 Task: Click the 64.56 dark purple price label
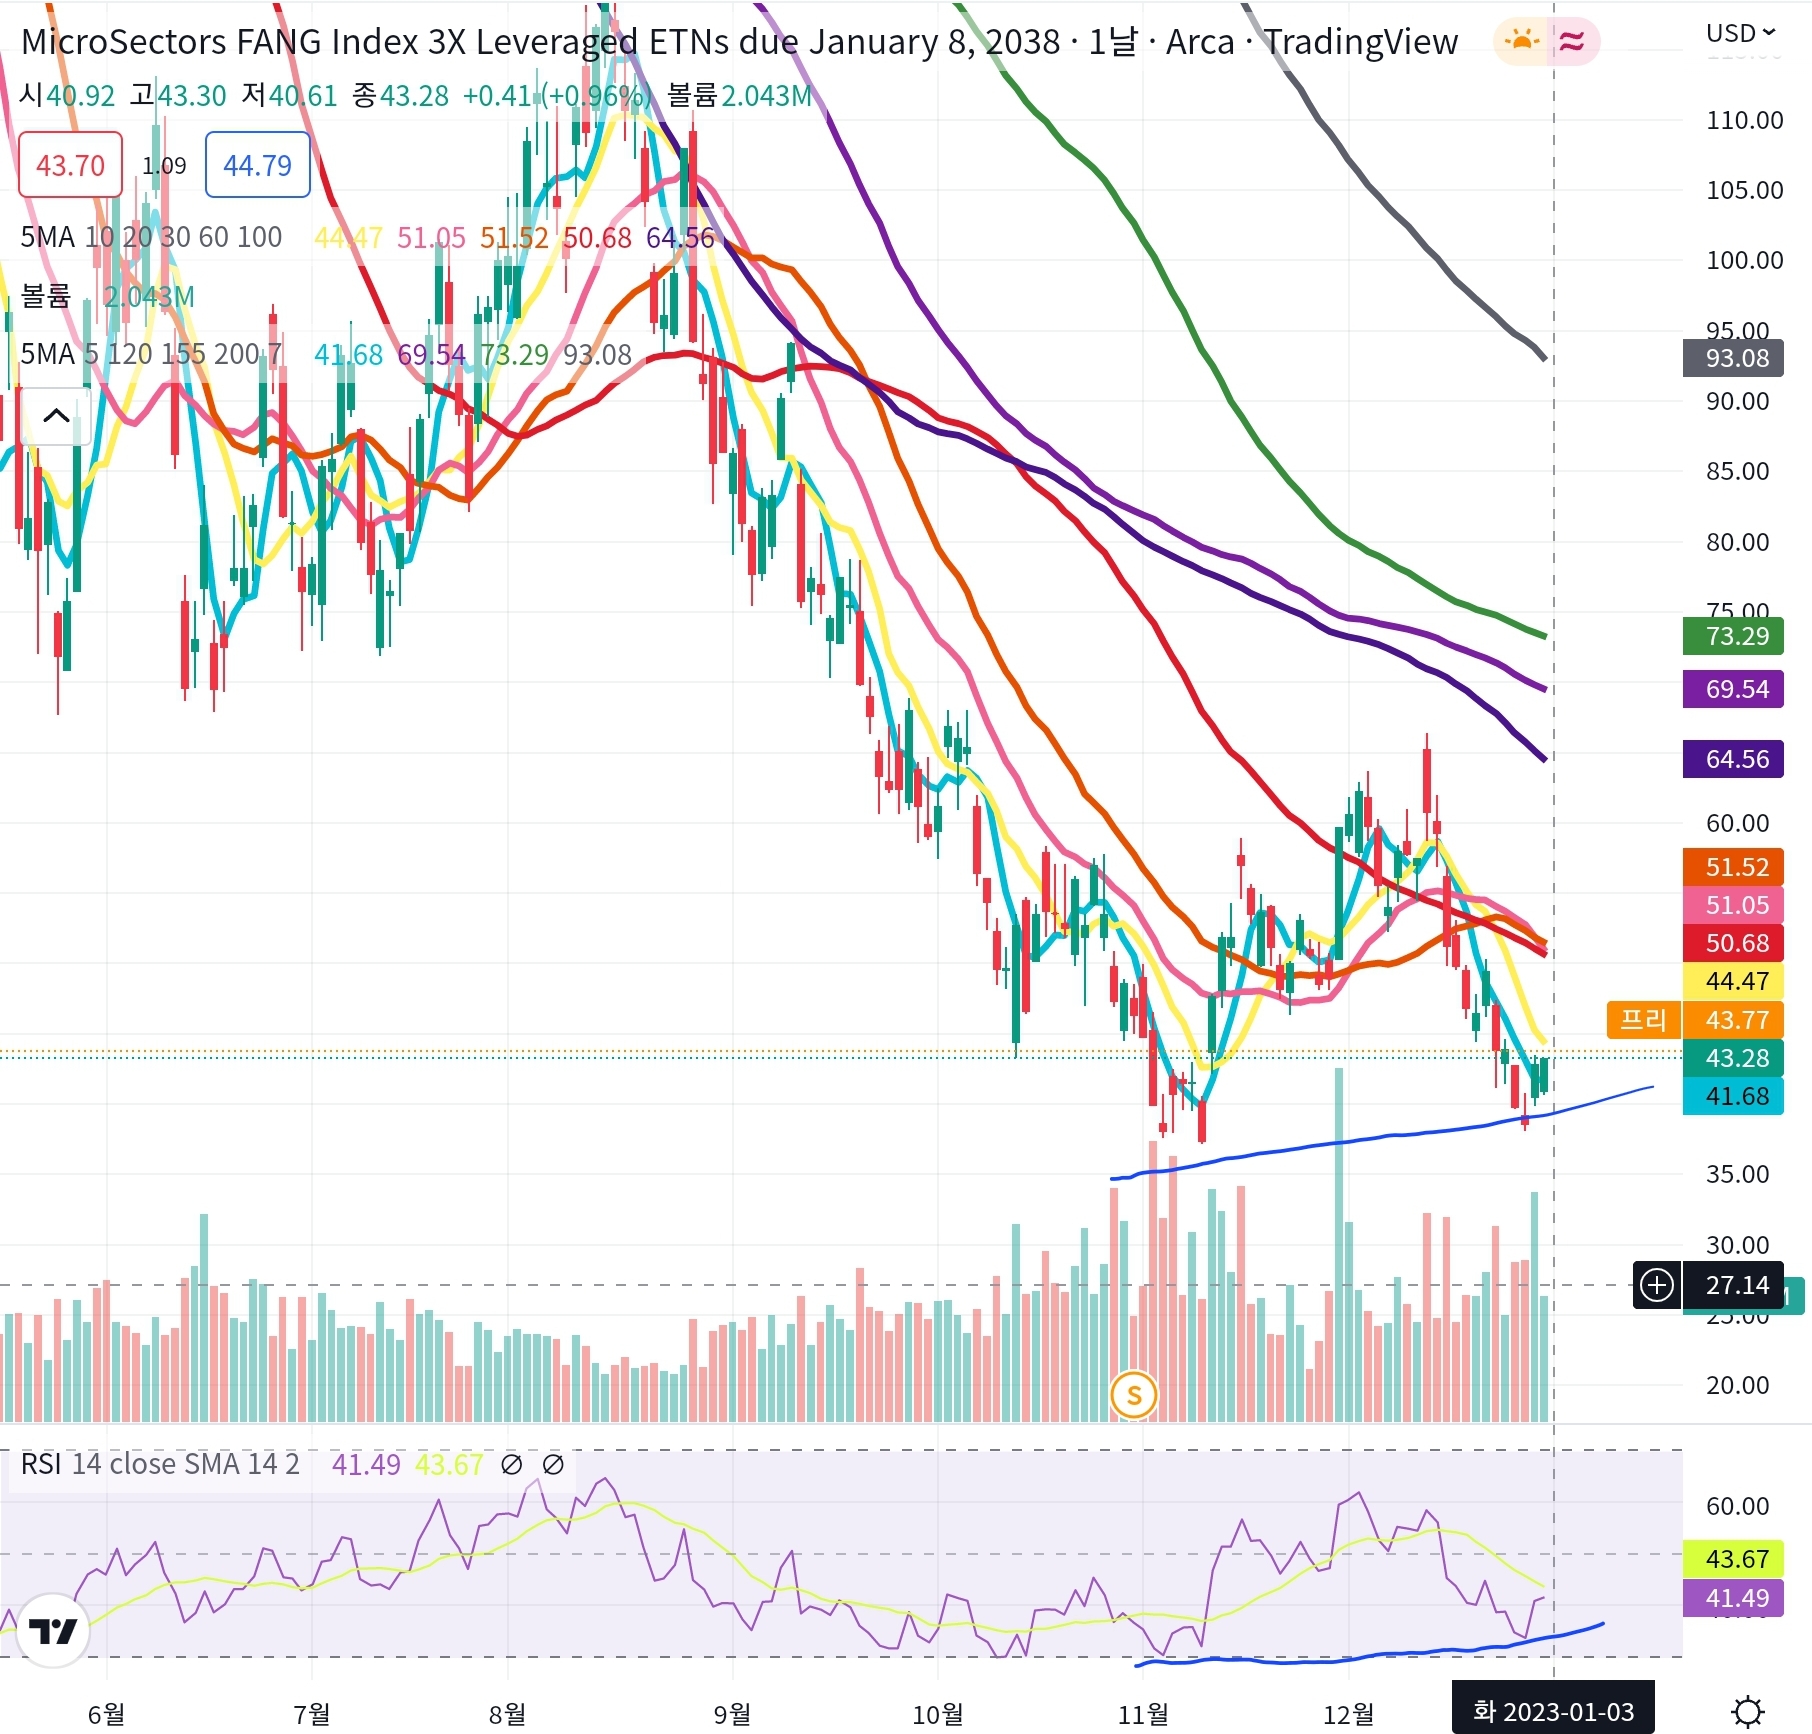[1733, 759]
